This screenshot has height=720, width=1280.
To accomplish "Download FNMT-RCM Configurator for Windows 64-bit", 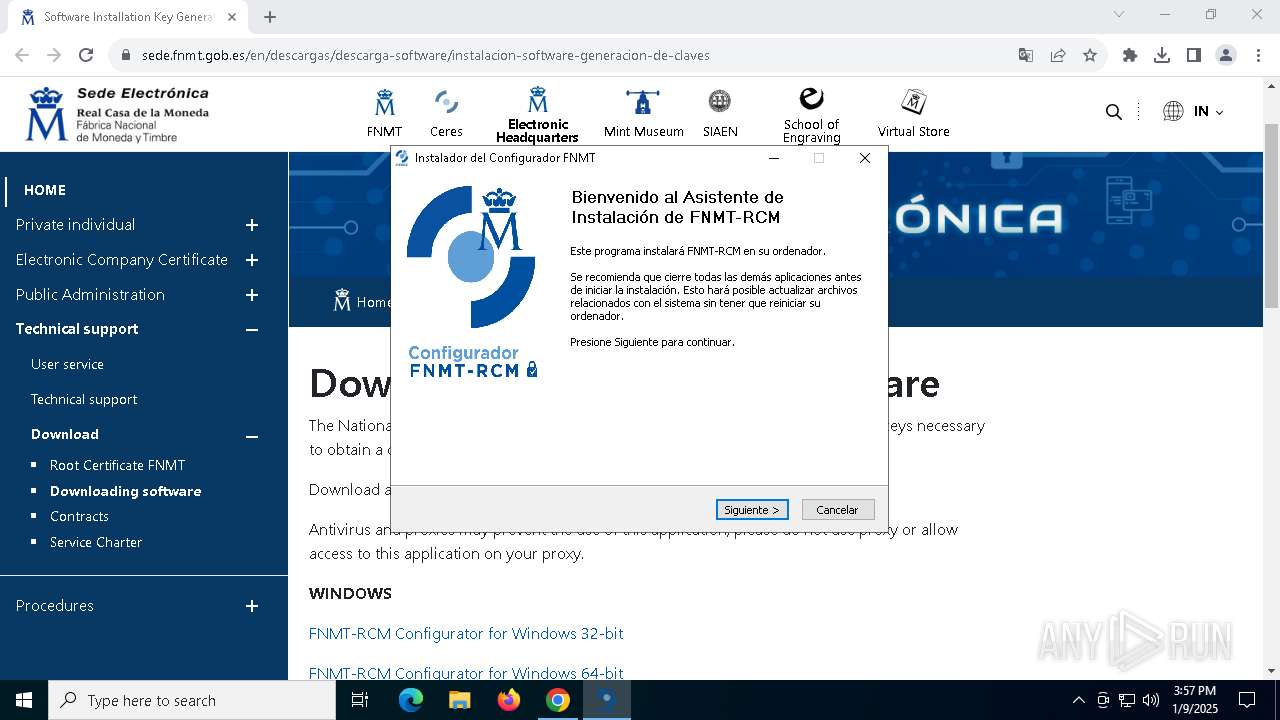I will click(x=466, y=673).
